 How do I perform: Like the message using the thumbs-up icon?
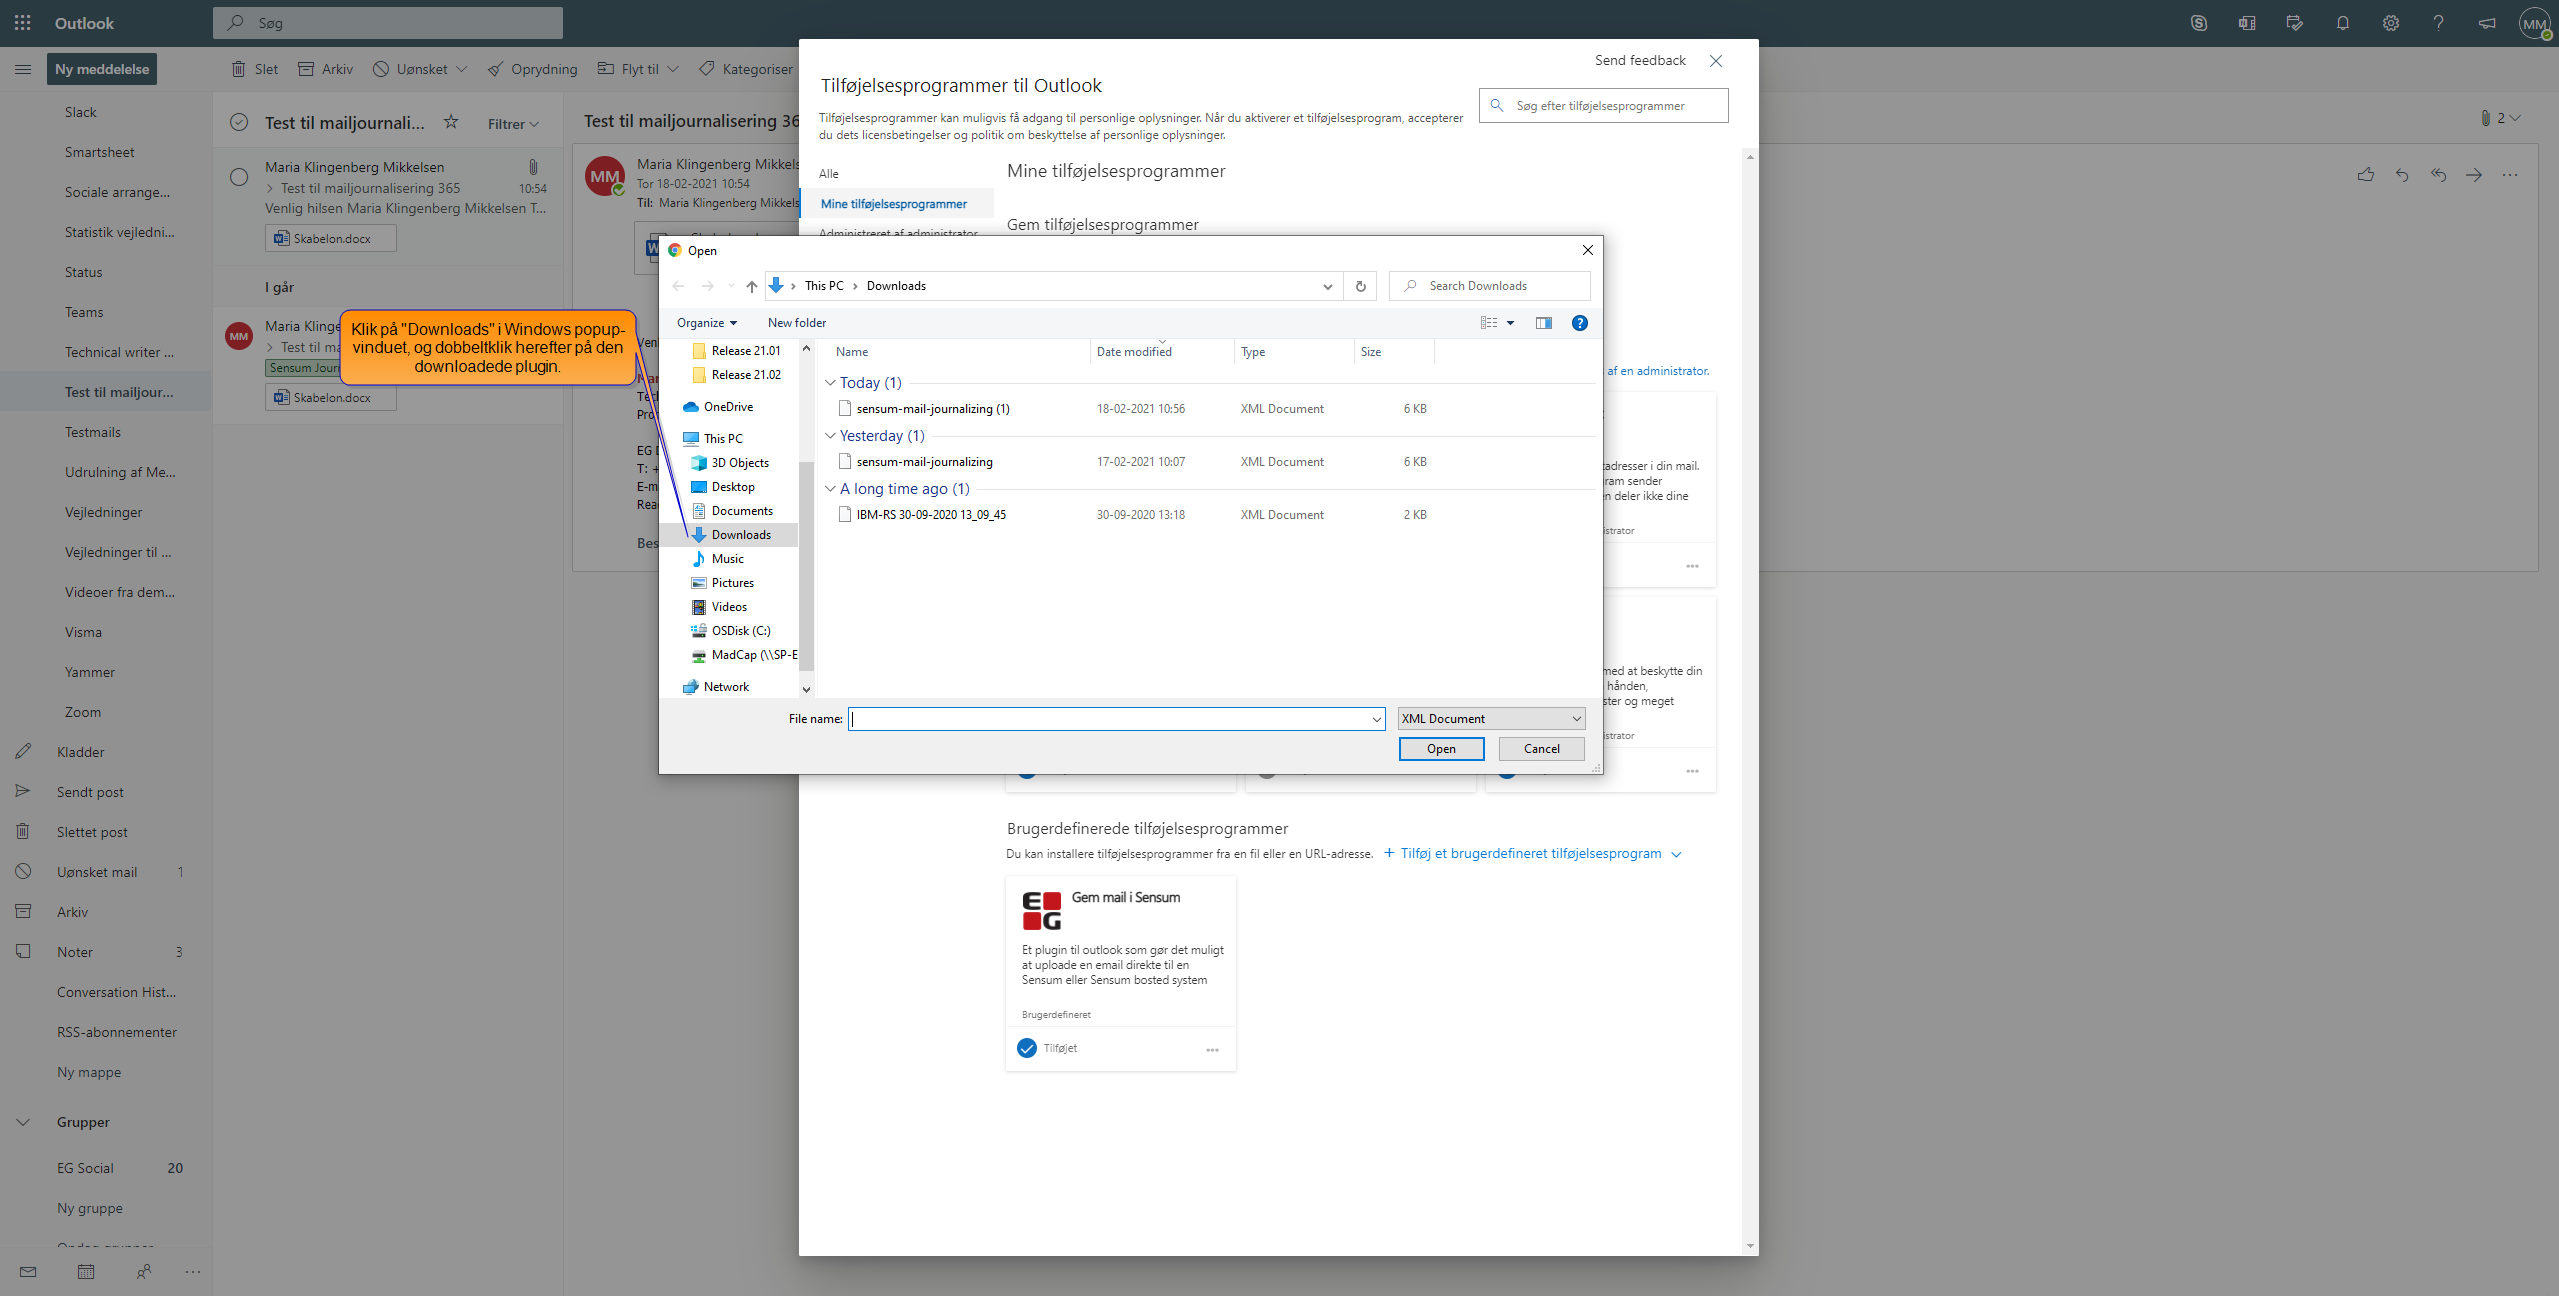2366,174
